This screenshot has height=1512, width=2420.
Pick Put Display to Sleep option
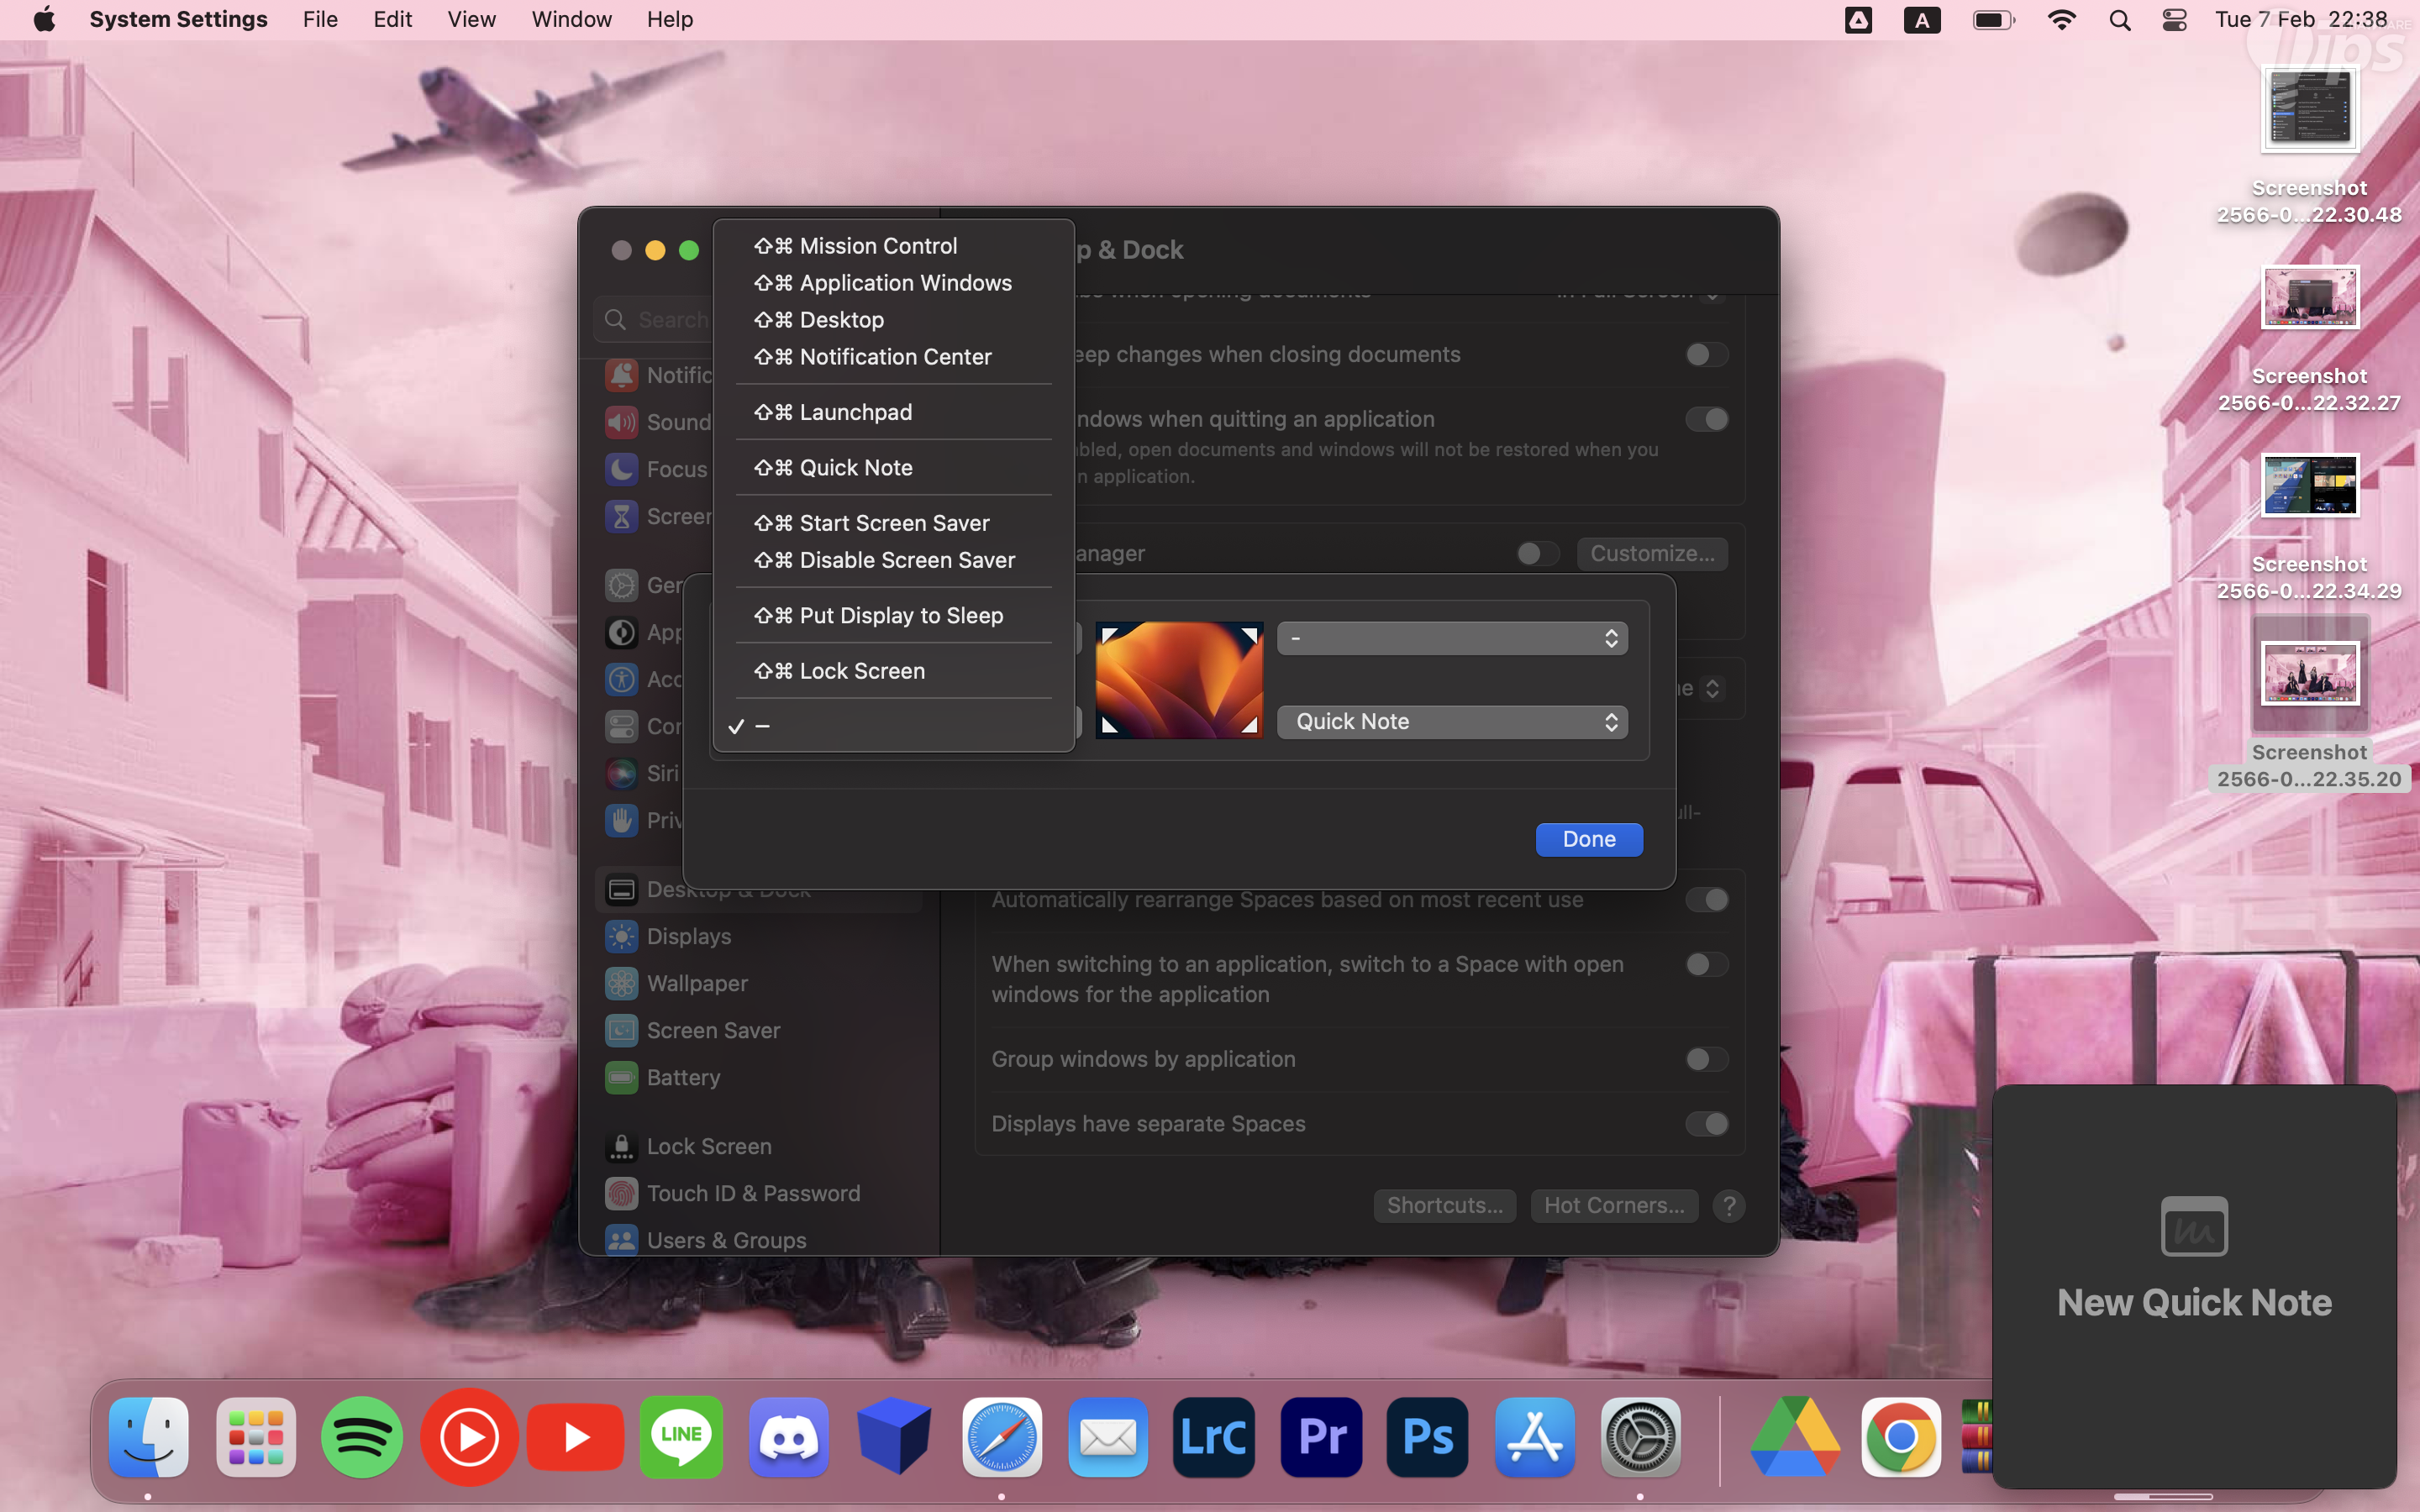(900, 616)
